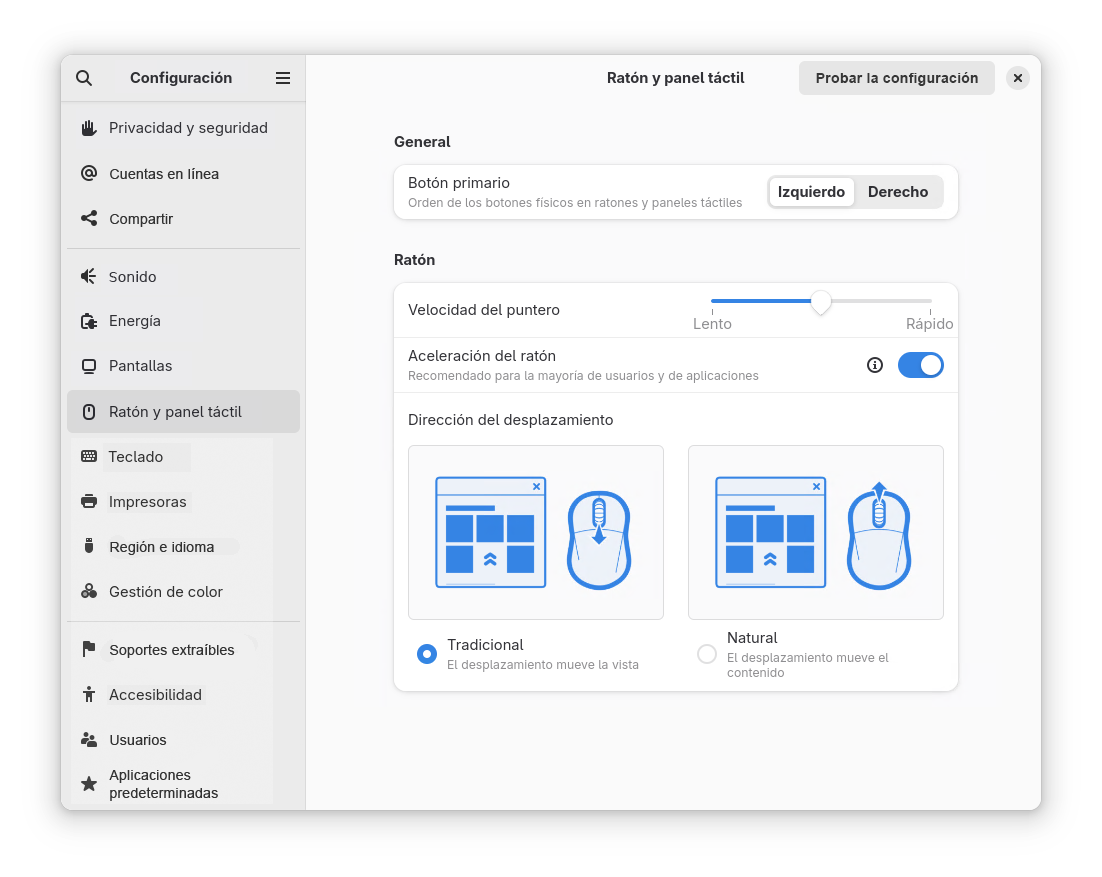Select the Natural scrolling option
The width and height of the screenshot is (1102, 877).
(x=707, y=653)
